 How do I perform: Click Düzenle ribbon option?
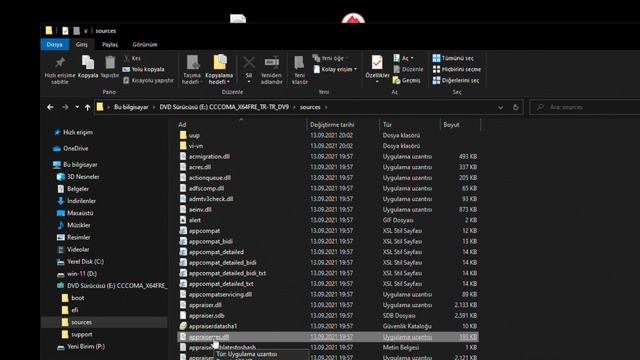click(x=408, y=69)
